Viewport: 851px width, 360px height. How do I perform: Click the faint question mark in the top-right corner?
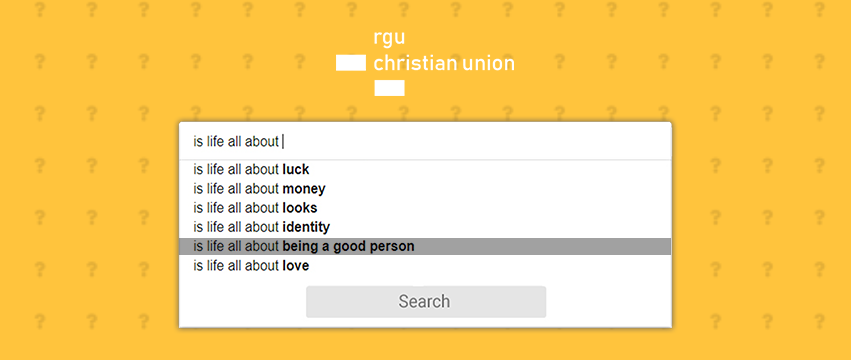[820, 9]
